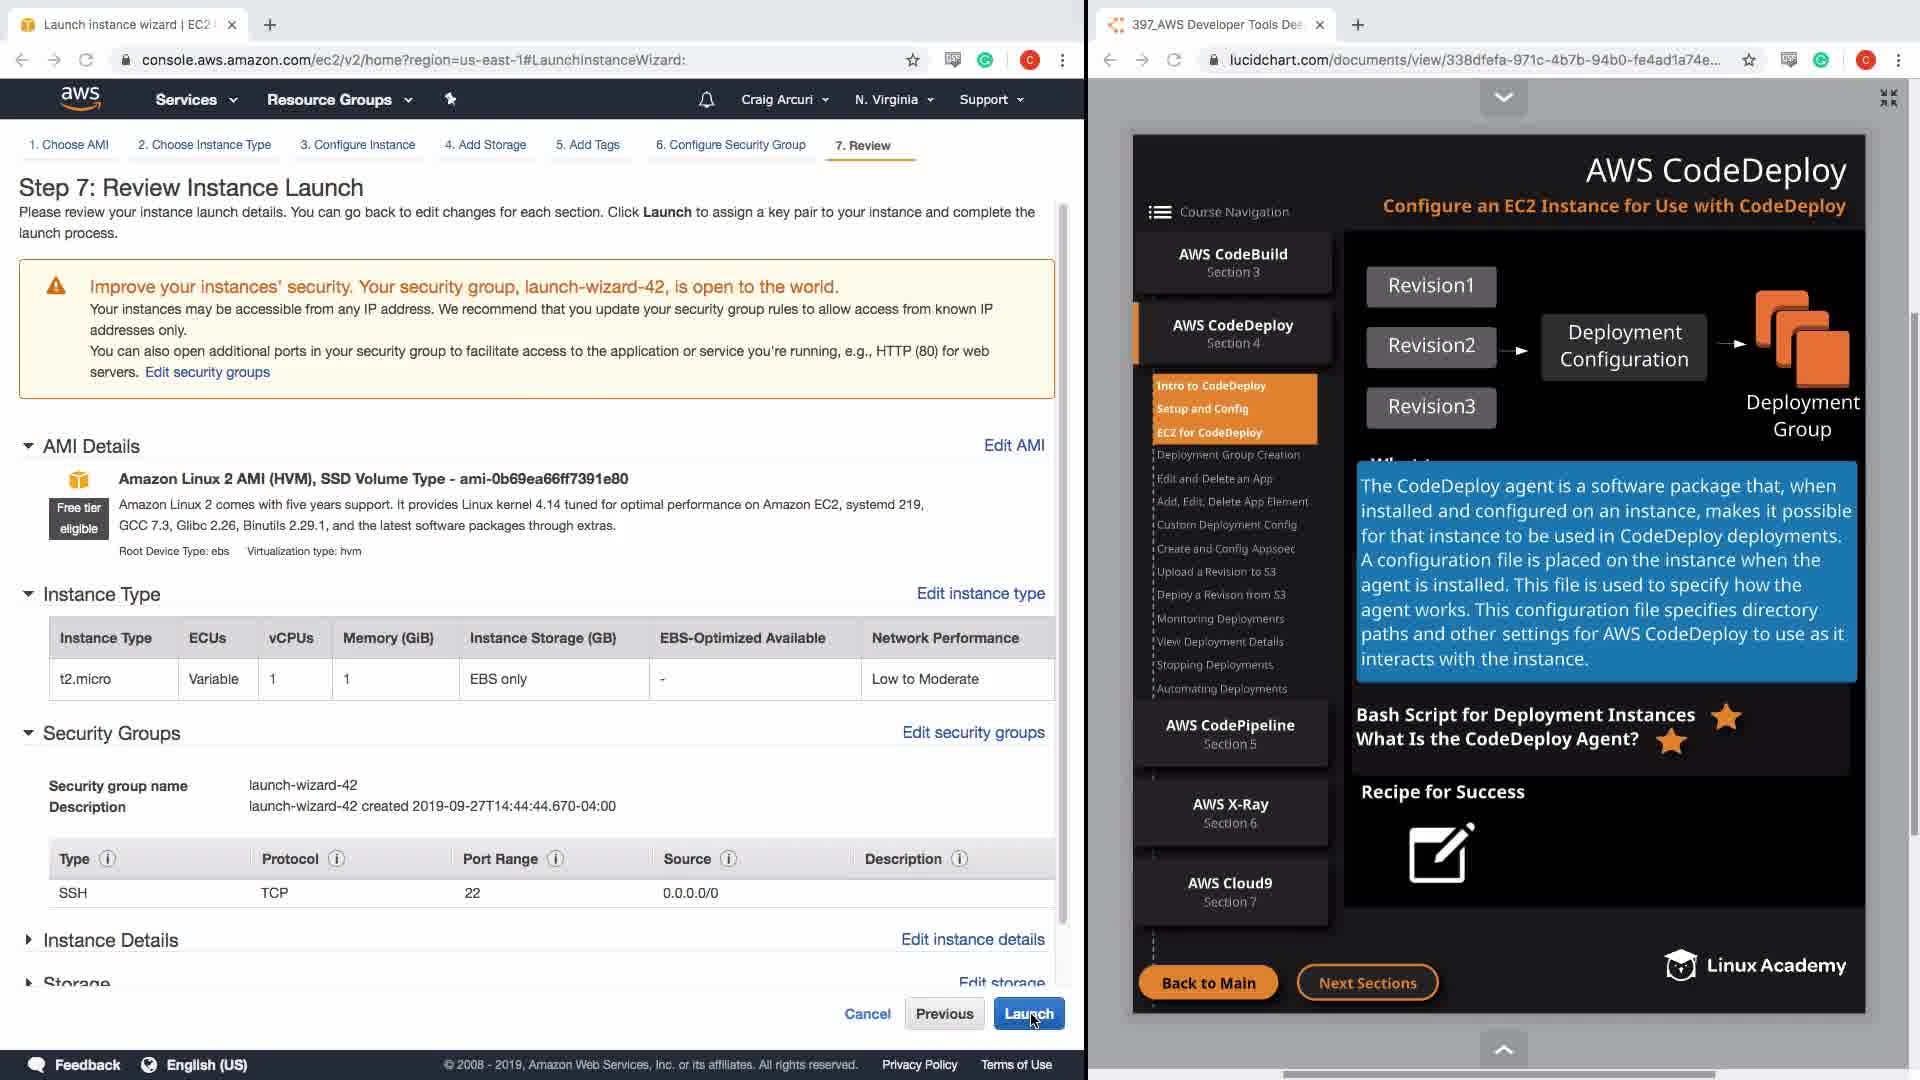
Task: Click the Port Range info icon
Action: (x=556, y=859)
